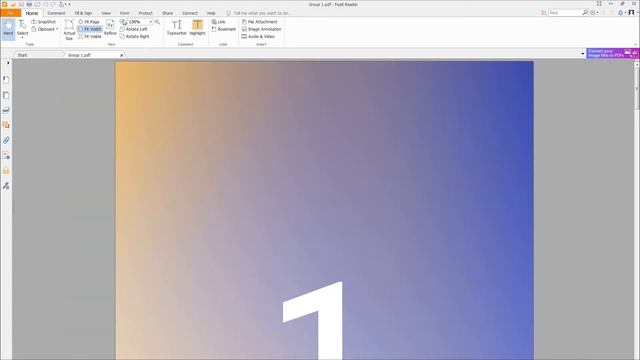Image resolution: width=640 pixels, height=360 pixels.
Task: Click the Print icon in quick access toolbar
Action: point(29,4)
